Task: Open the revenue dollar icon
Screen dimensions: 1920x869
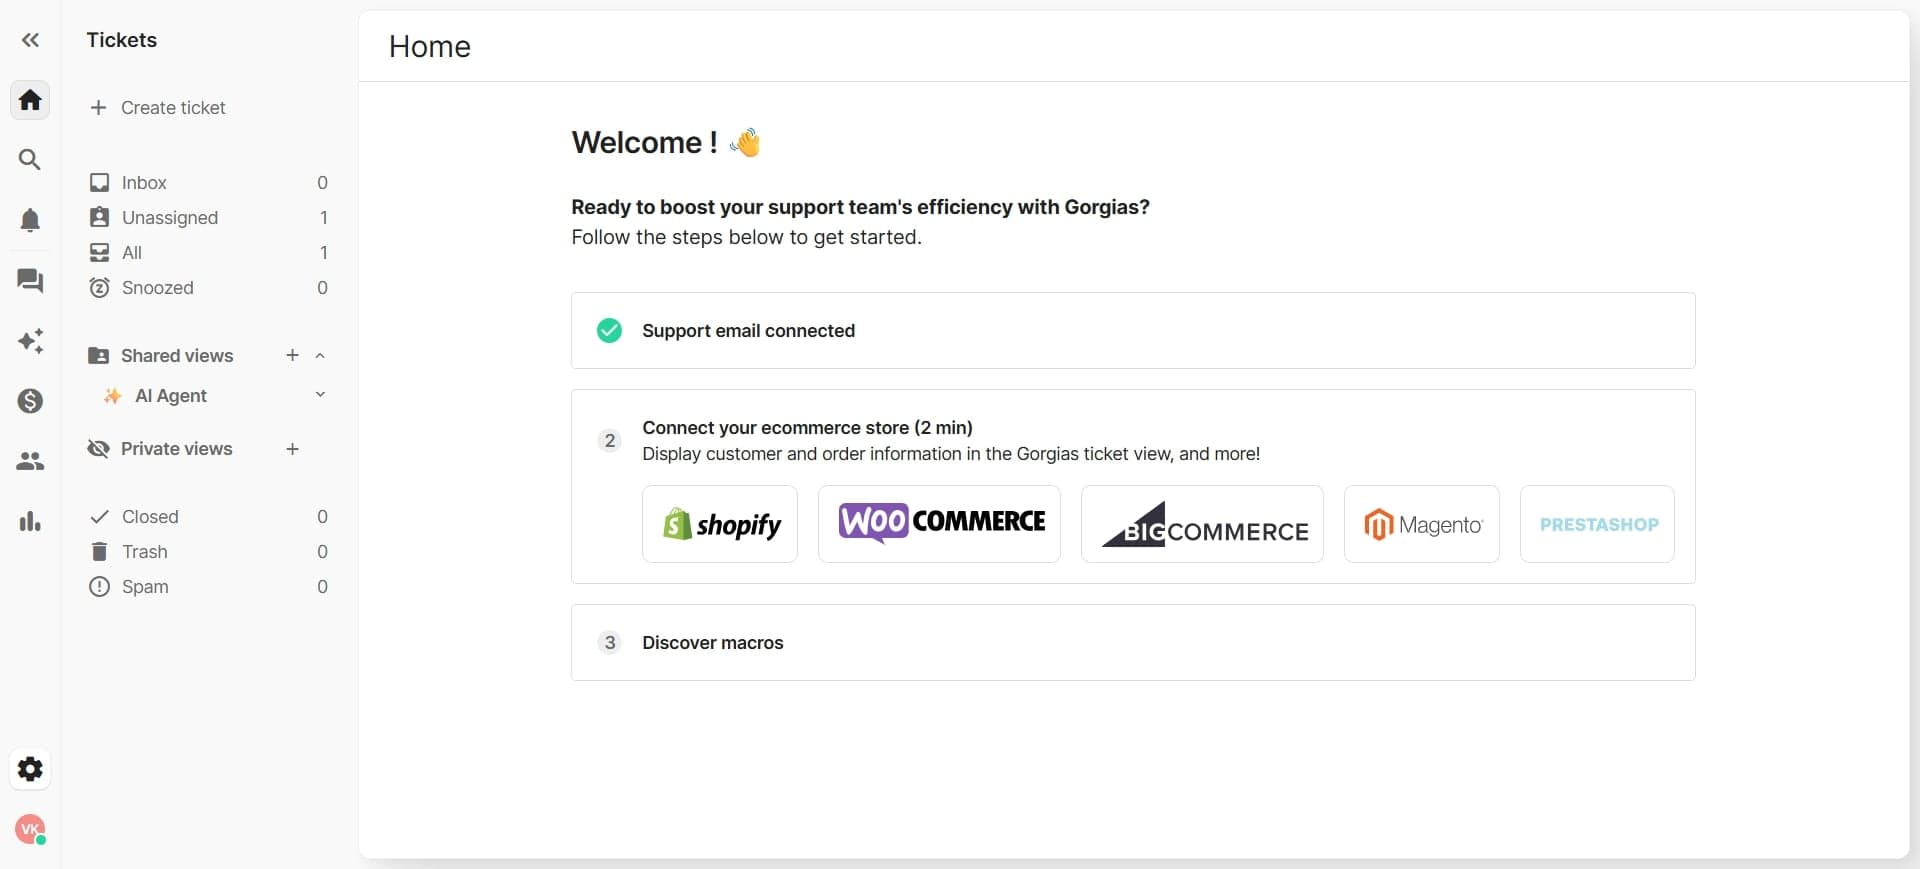Action: coord(30,401)
